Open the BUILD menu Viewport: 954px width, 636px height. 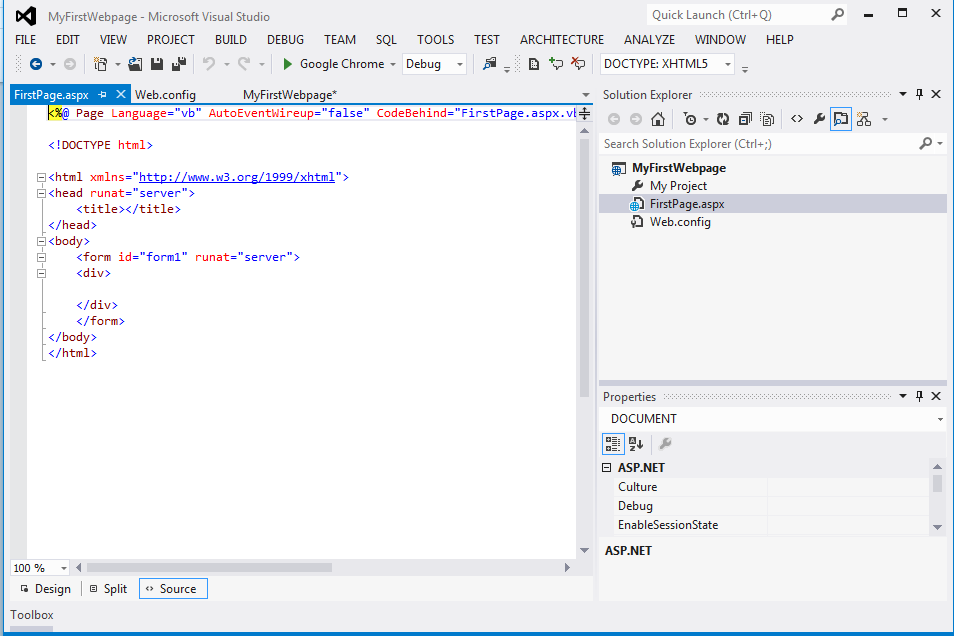coord(231,40)
